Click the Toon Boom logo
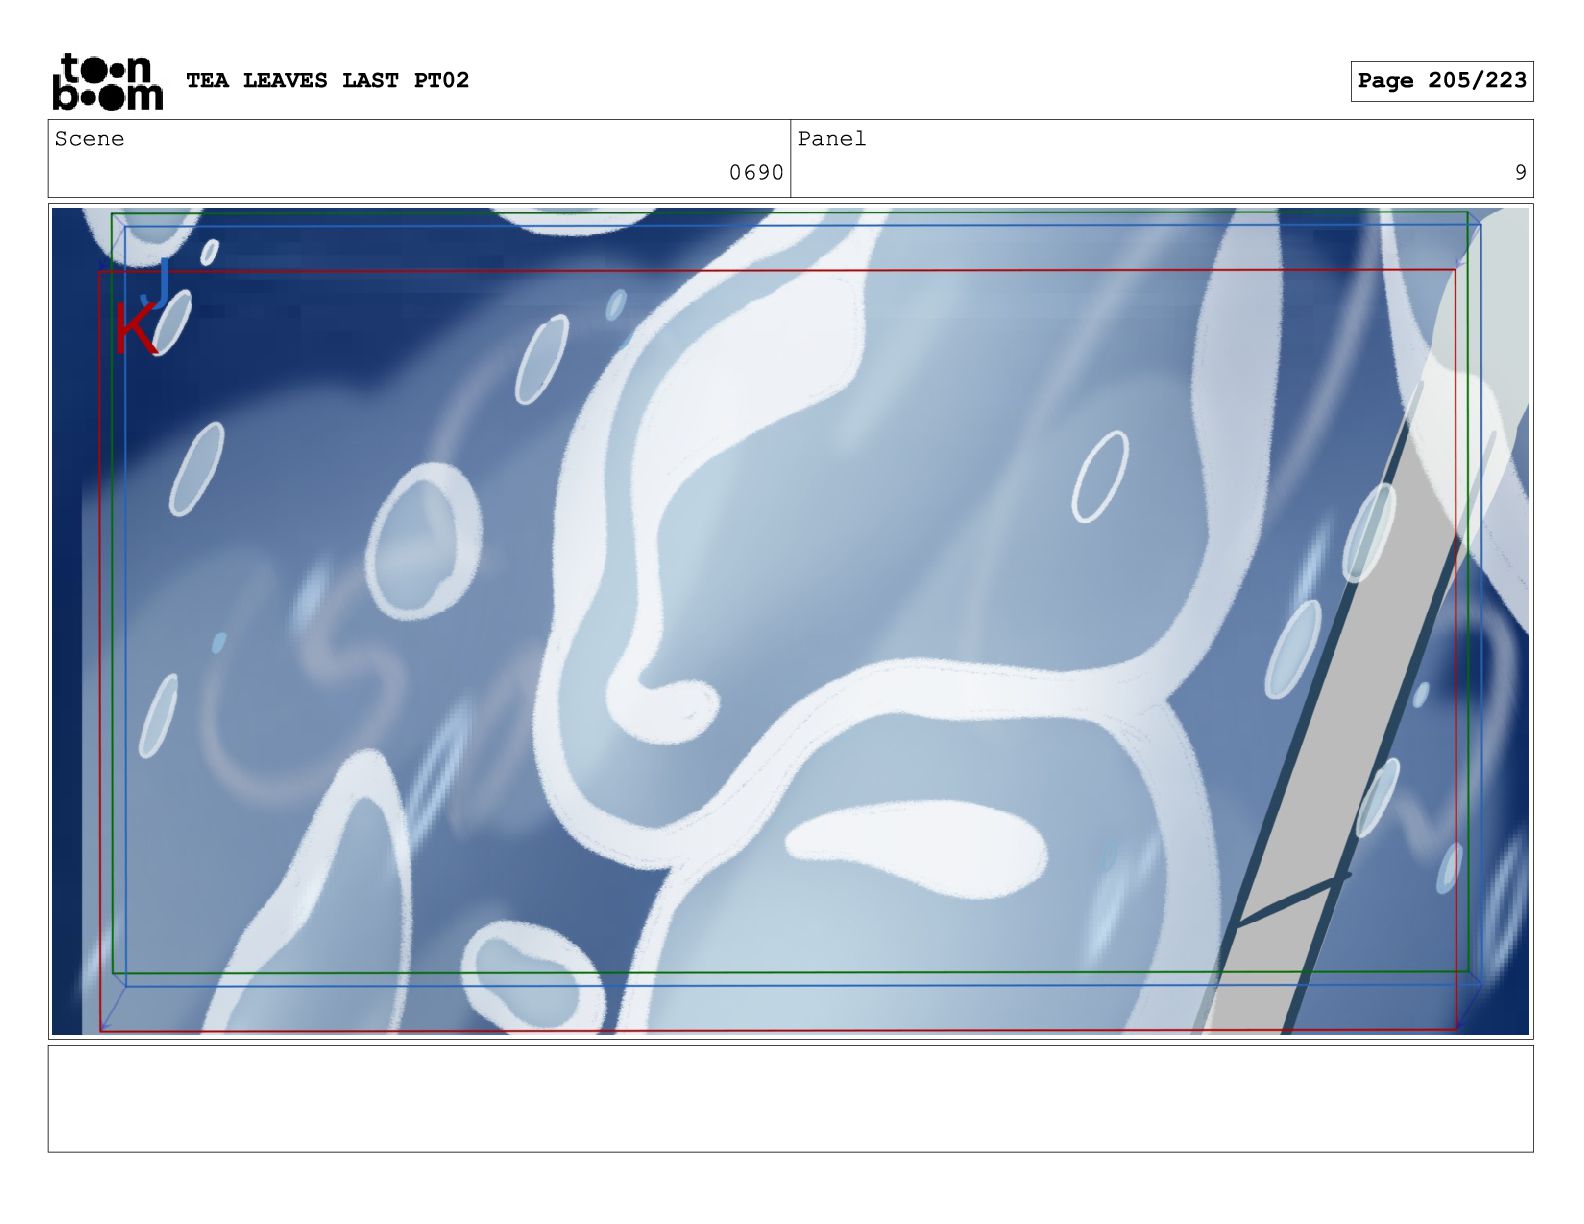Viewport: 1584px width, 1224px height. tap(107, 81)
